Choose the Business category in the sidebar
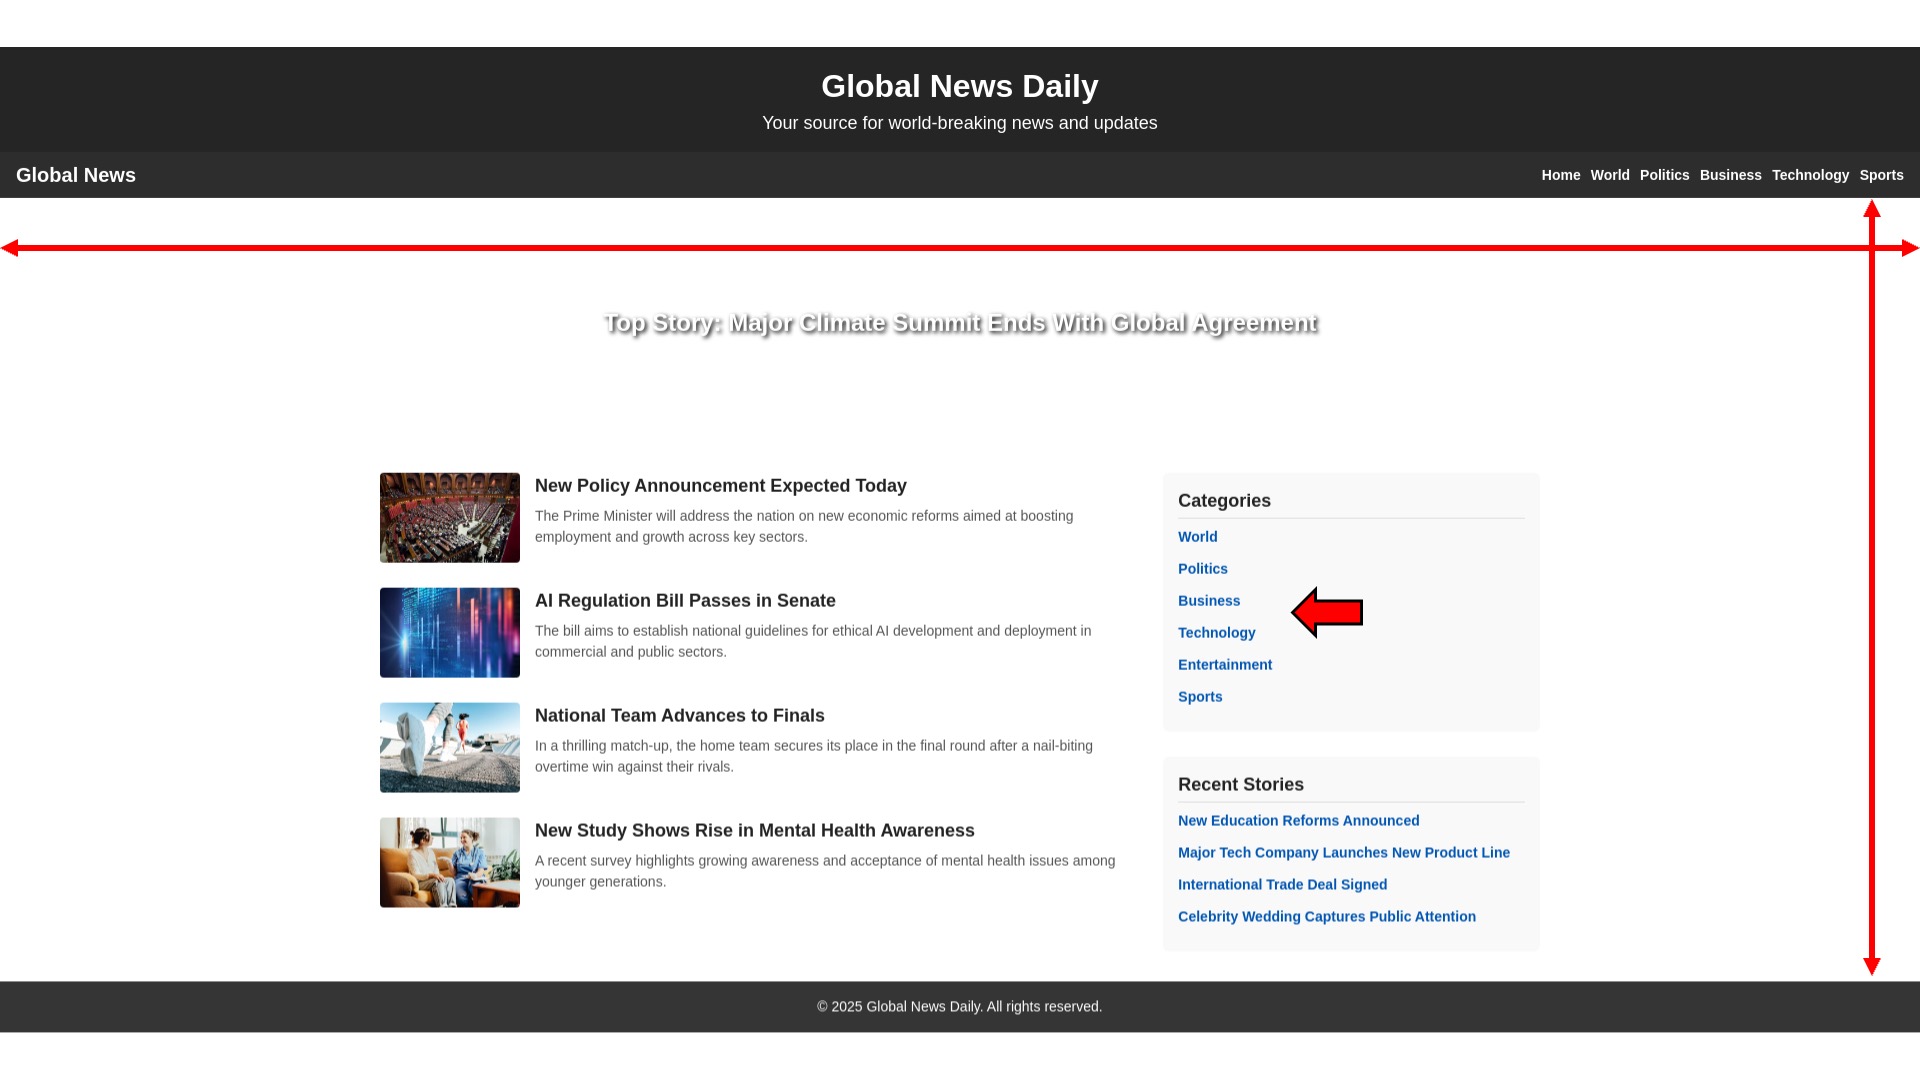 tap(1208, 601)
